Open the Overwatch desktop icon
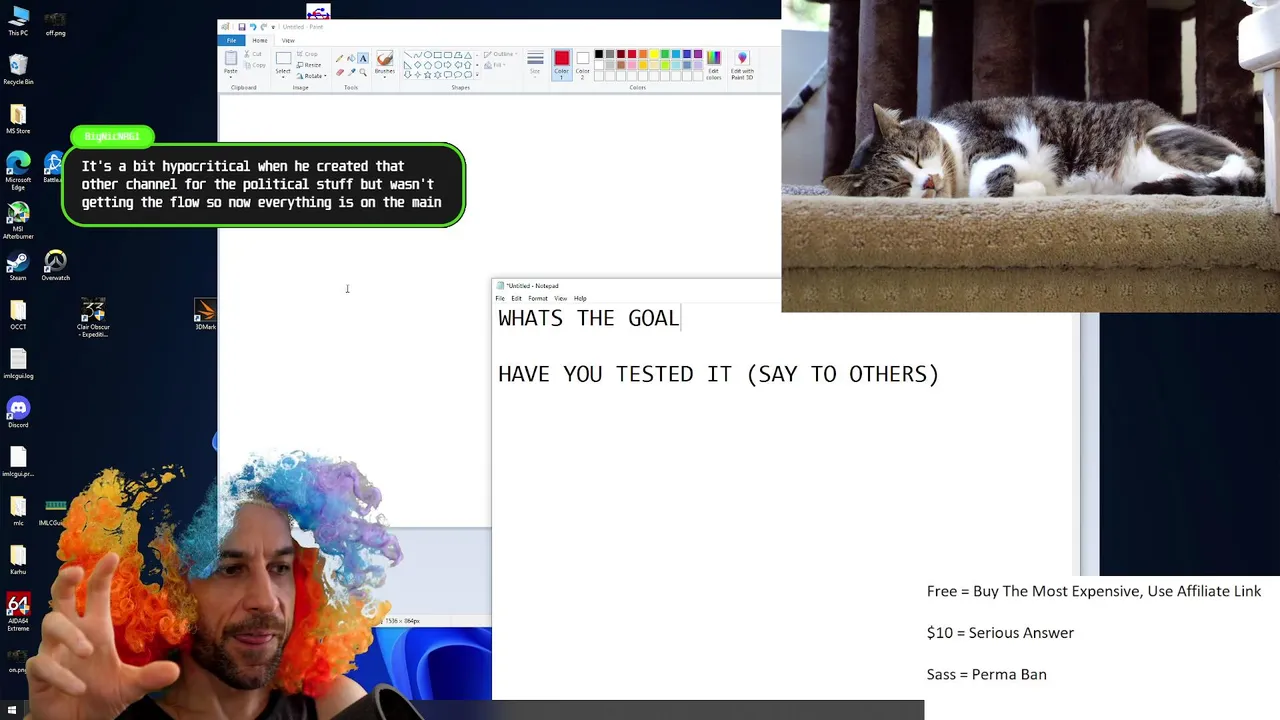 click(x=55, y=266)
